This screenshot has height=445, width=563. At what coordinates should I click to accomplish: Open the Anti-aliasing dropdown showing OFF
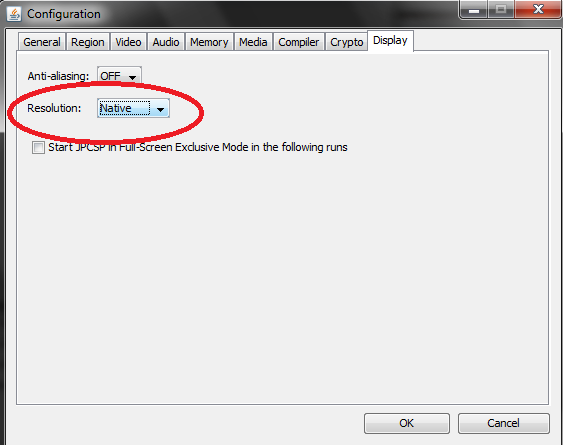pos(119,76)
